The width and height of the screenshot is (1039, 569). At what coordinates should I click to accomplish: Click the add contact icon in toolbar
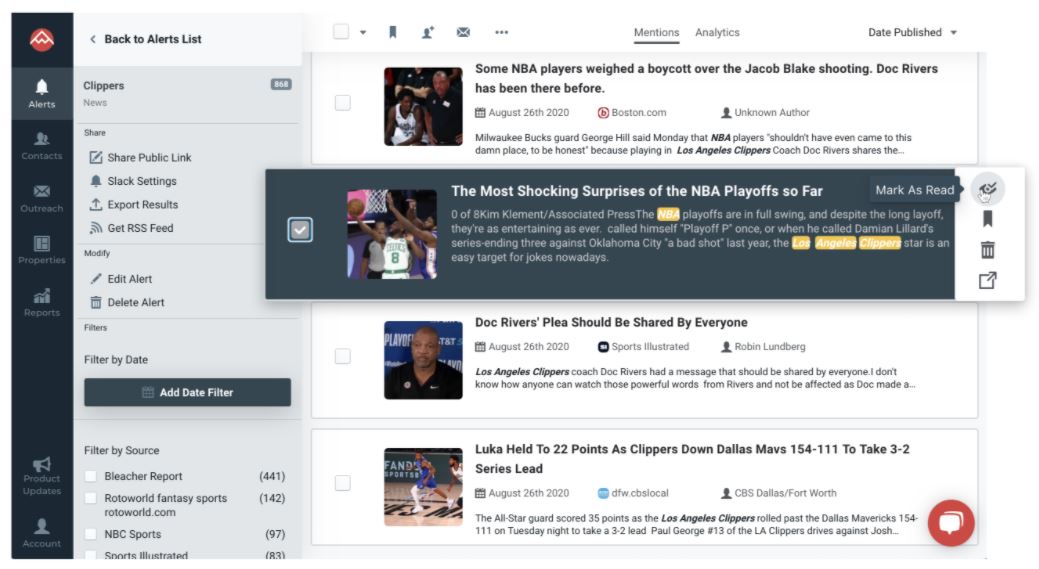(x=427, y=32)
